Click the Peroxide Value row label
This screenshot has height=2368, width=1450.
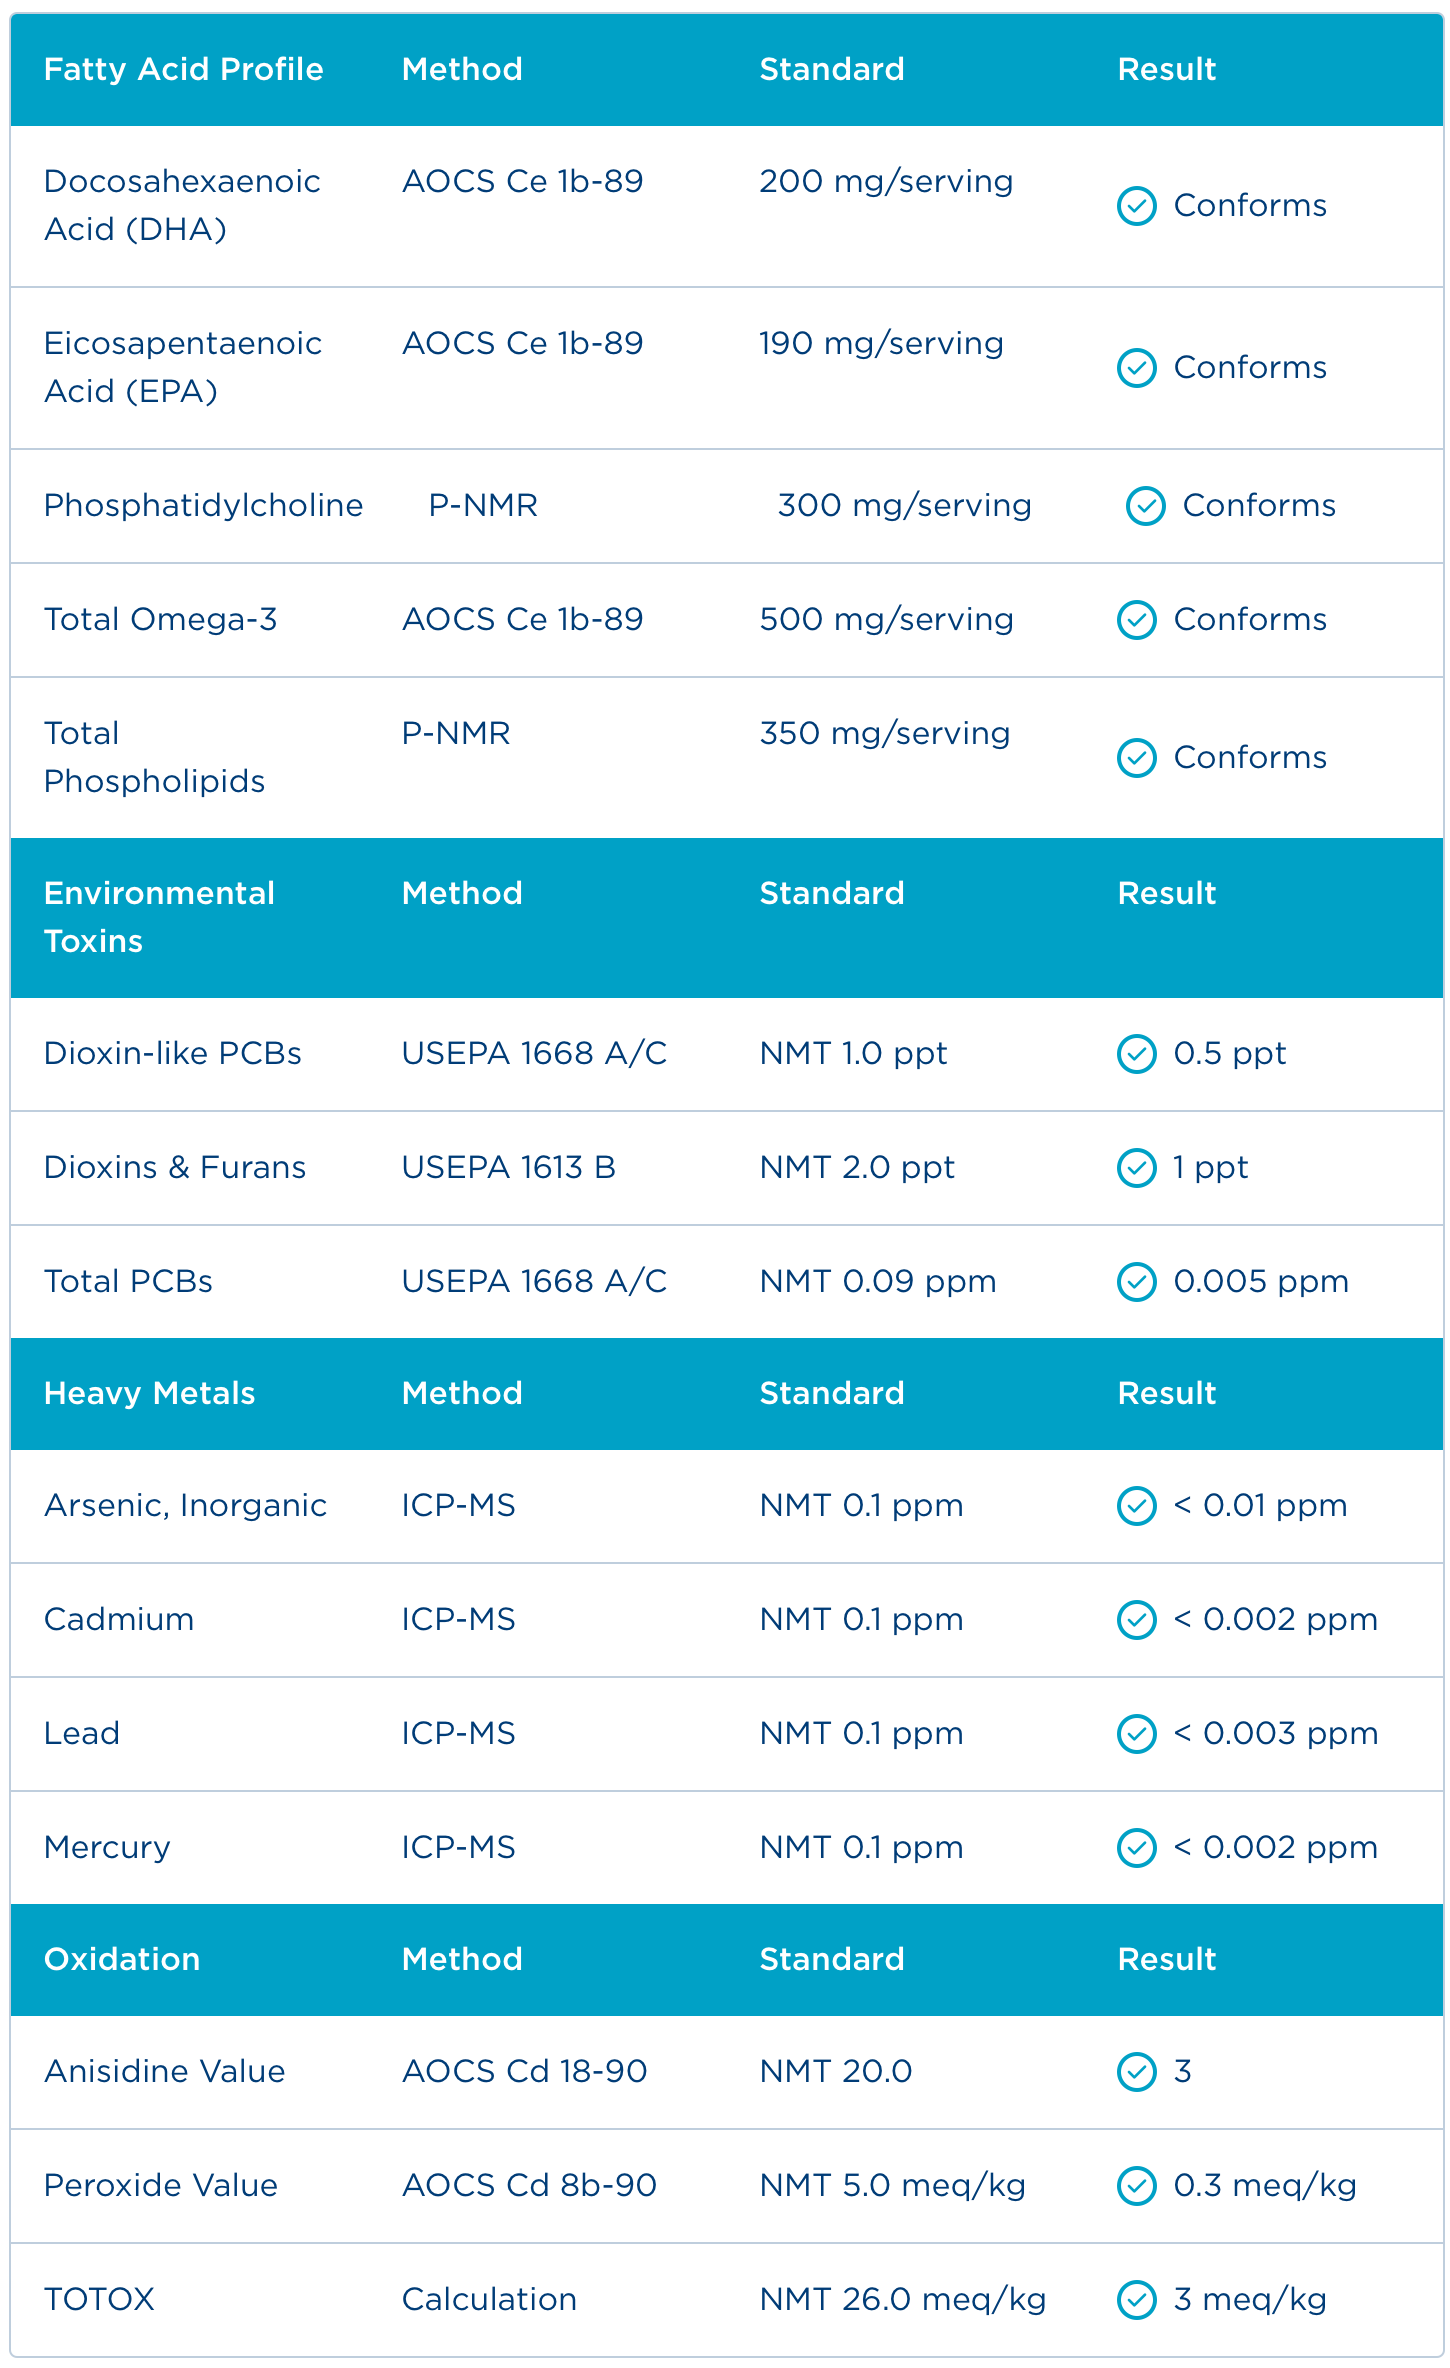coord(161,2185)
